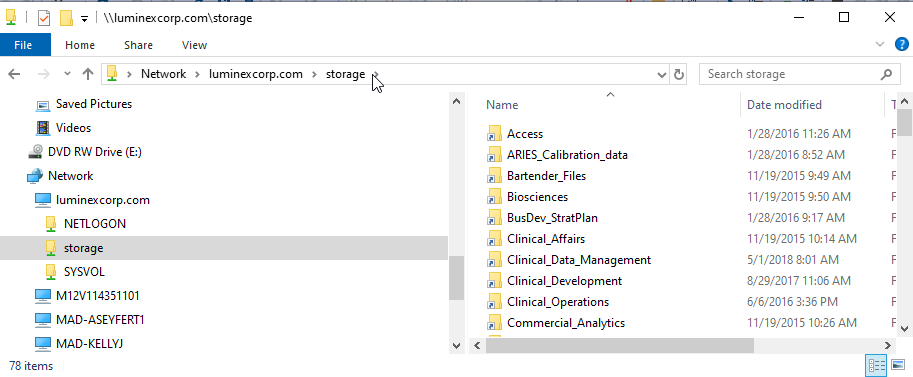Open the File menu tab
Image resolution: width=913 pixels, height=377 pixels.
[25, 45]
